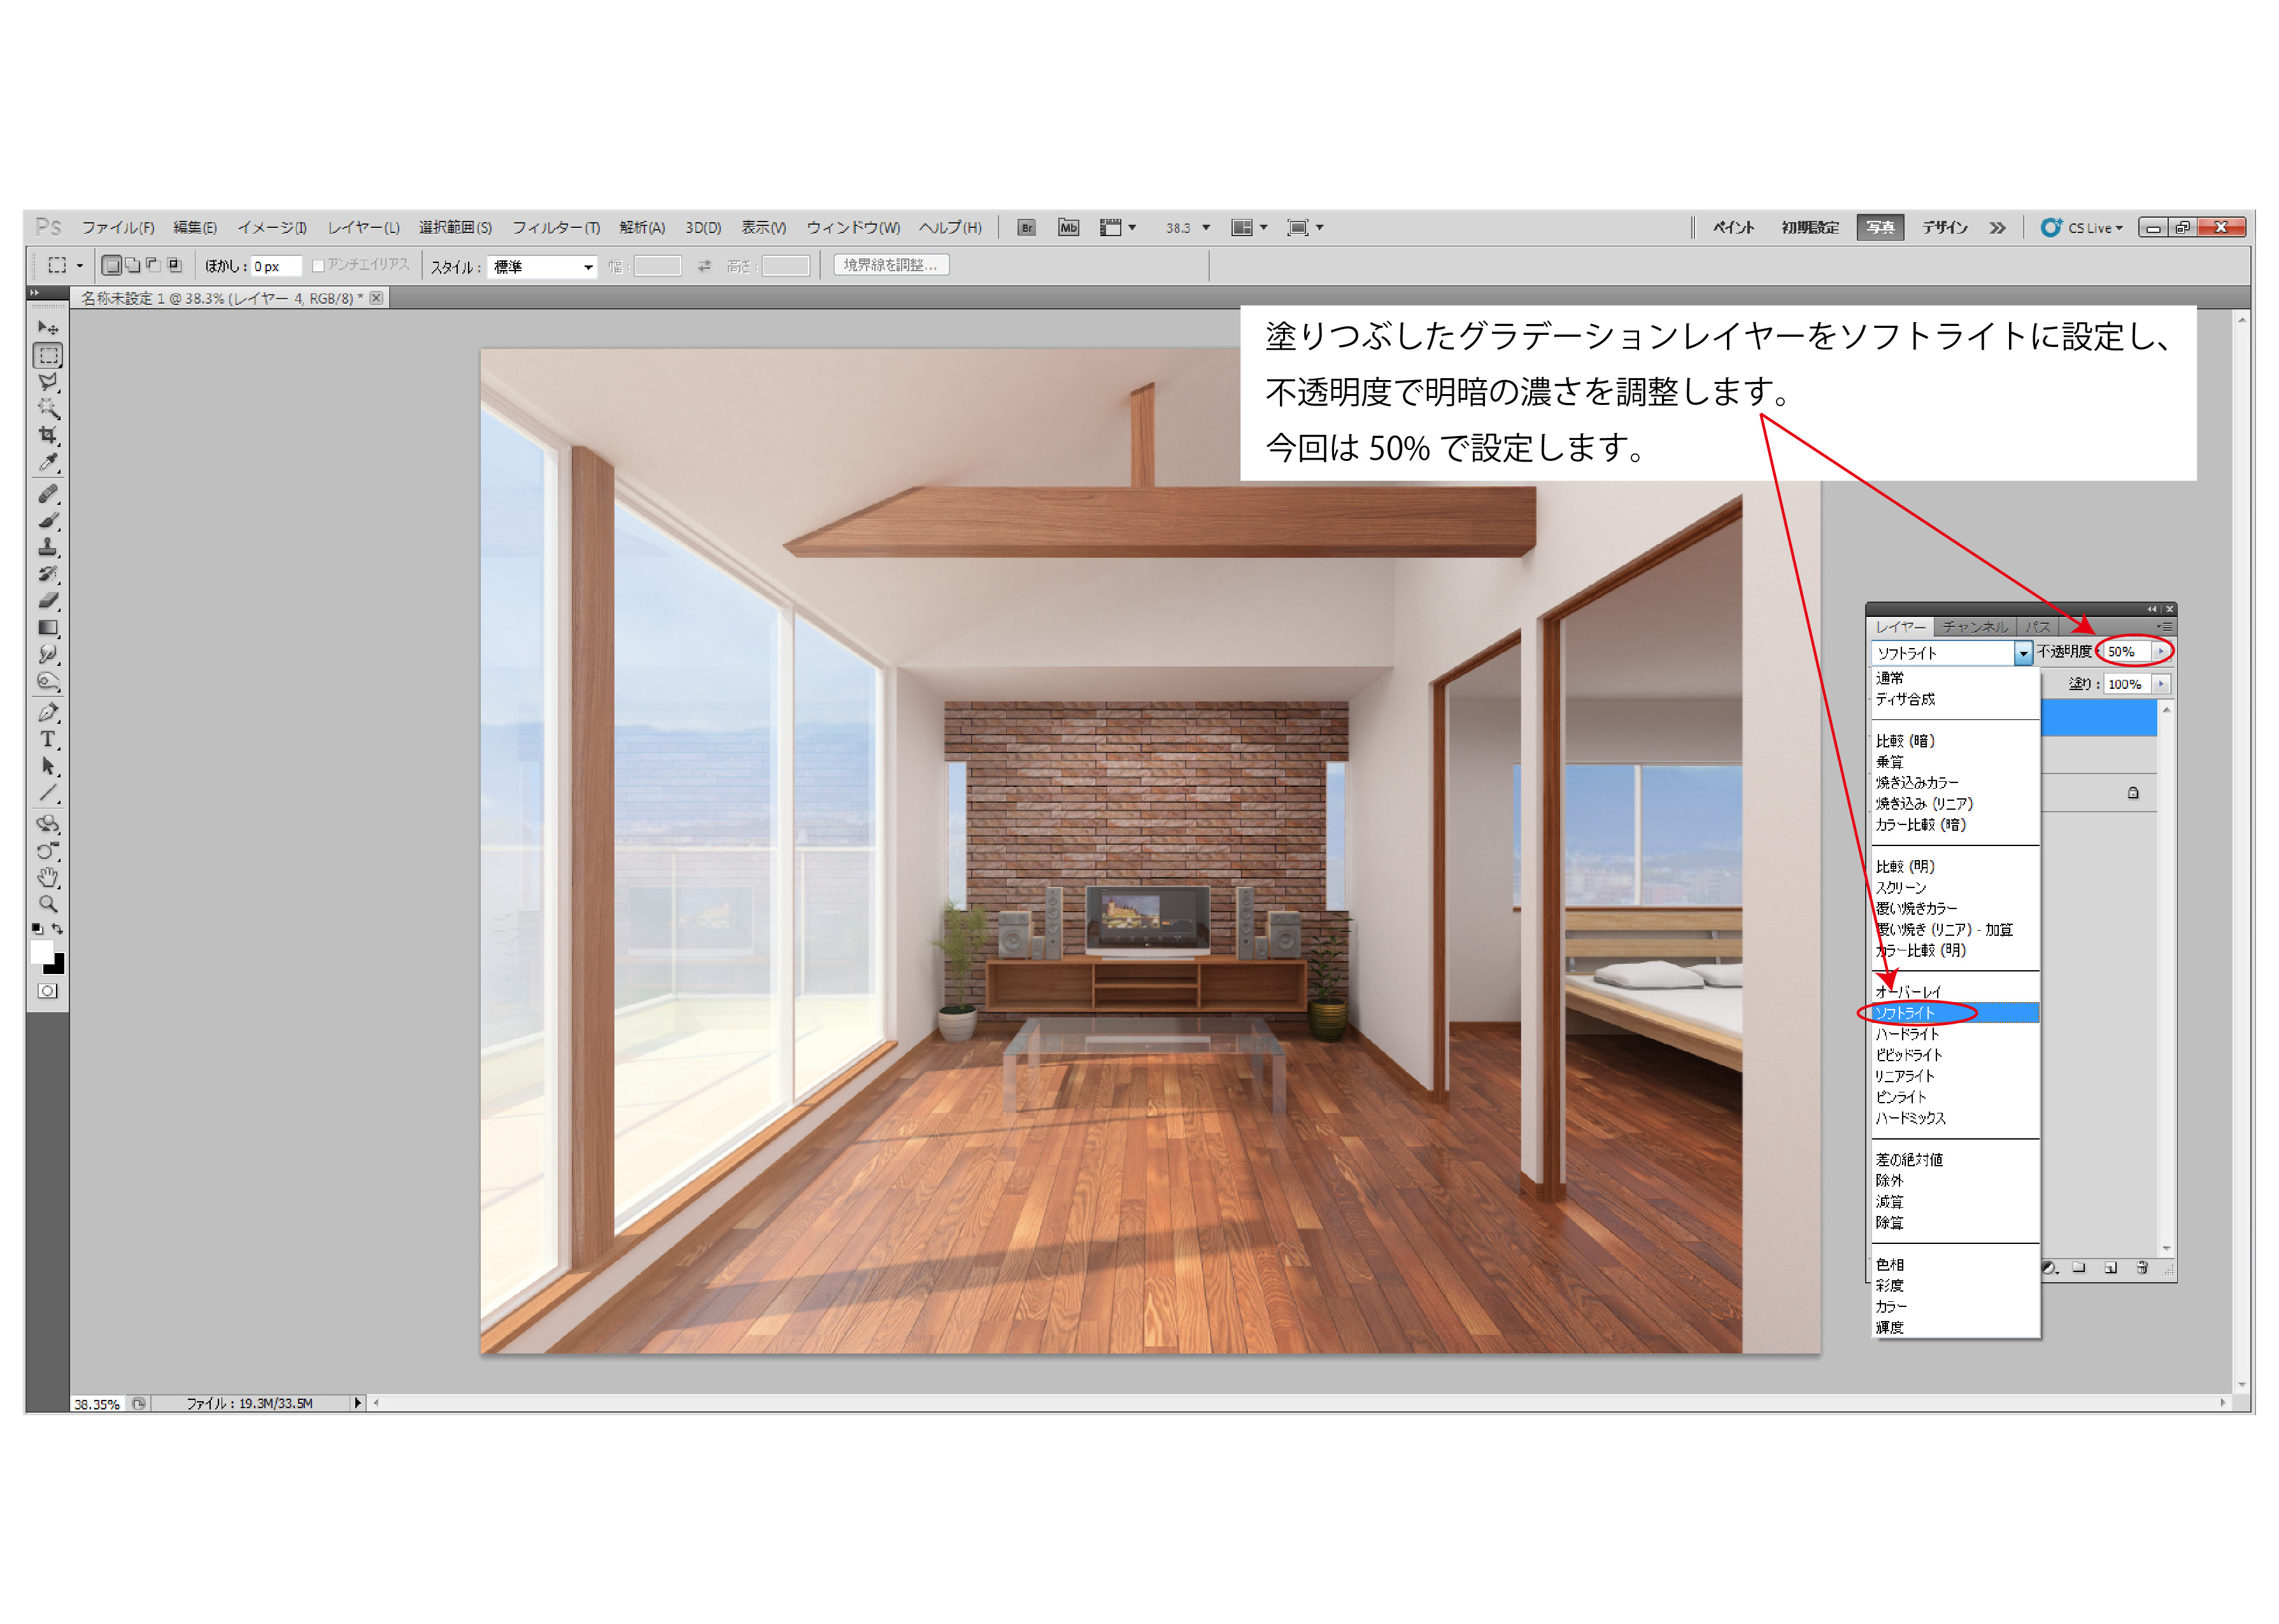Select the Zoom tool
The image size is (2279, 1624).
pos(47,904)
